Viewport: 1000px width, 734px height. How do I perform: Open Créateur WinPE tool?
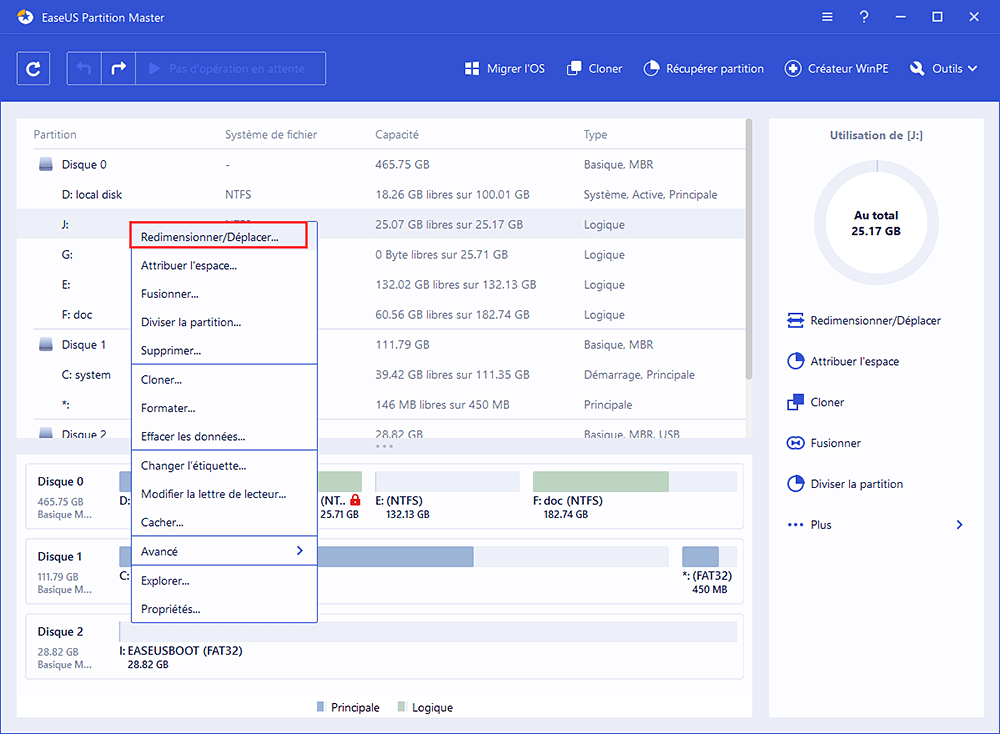pyautogui.click(x=836, y=68)
